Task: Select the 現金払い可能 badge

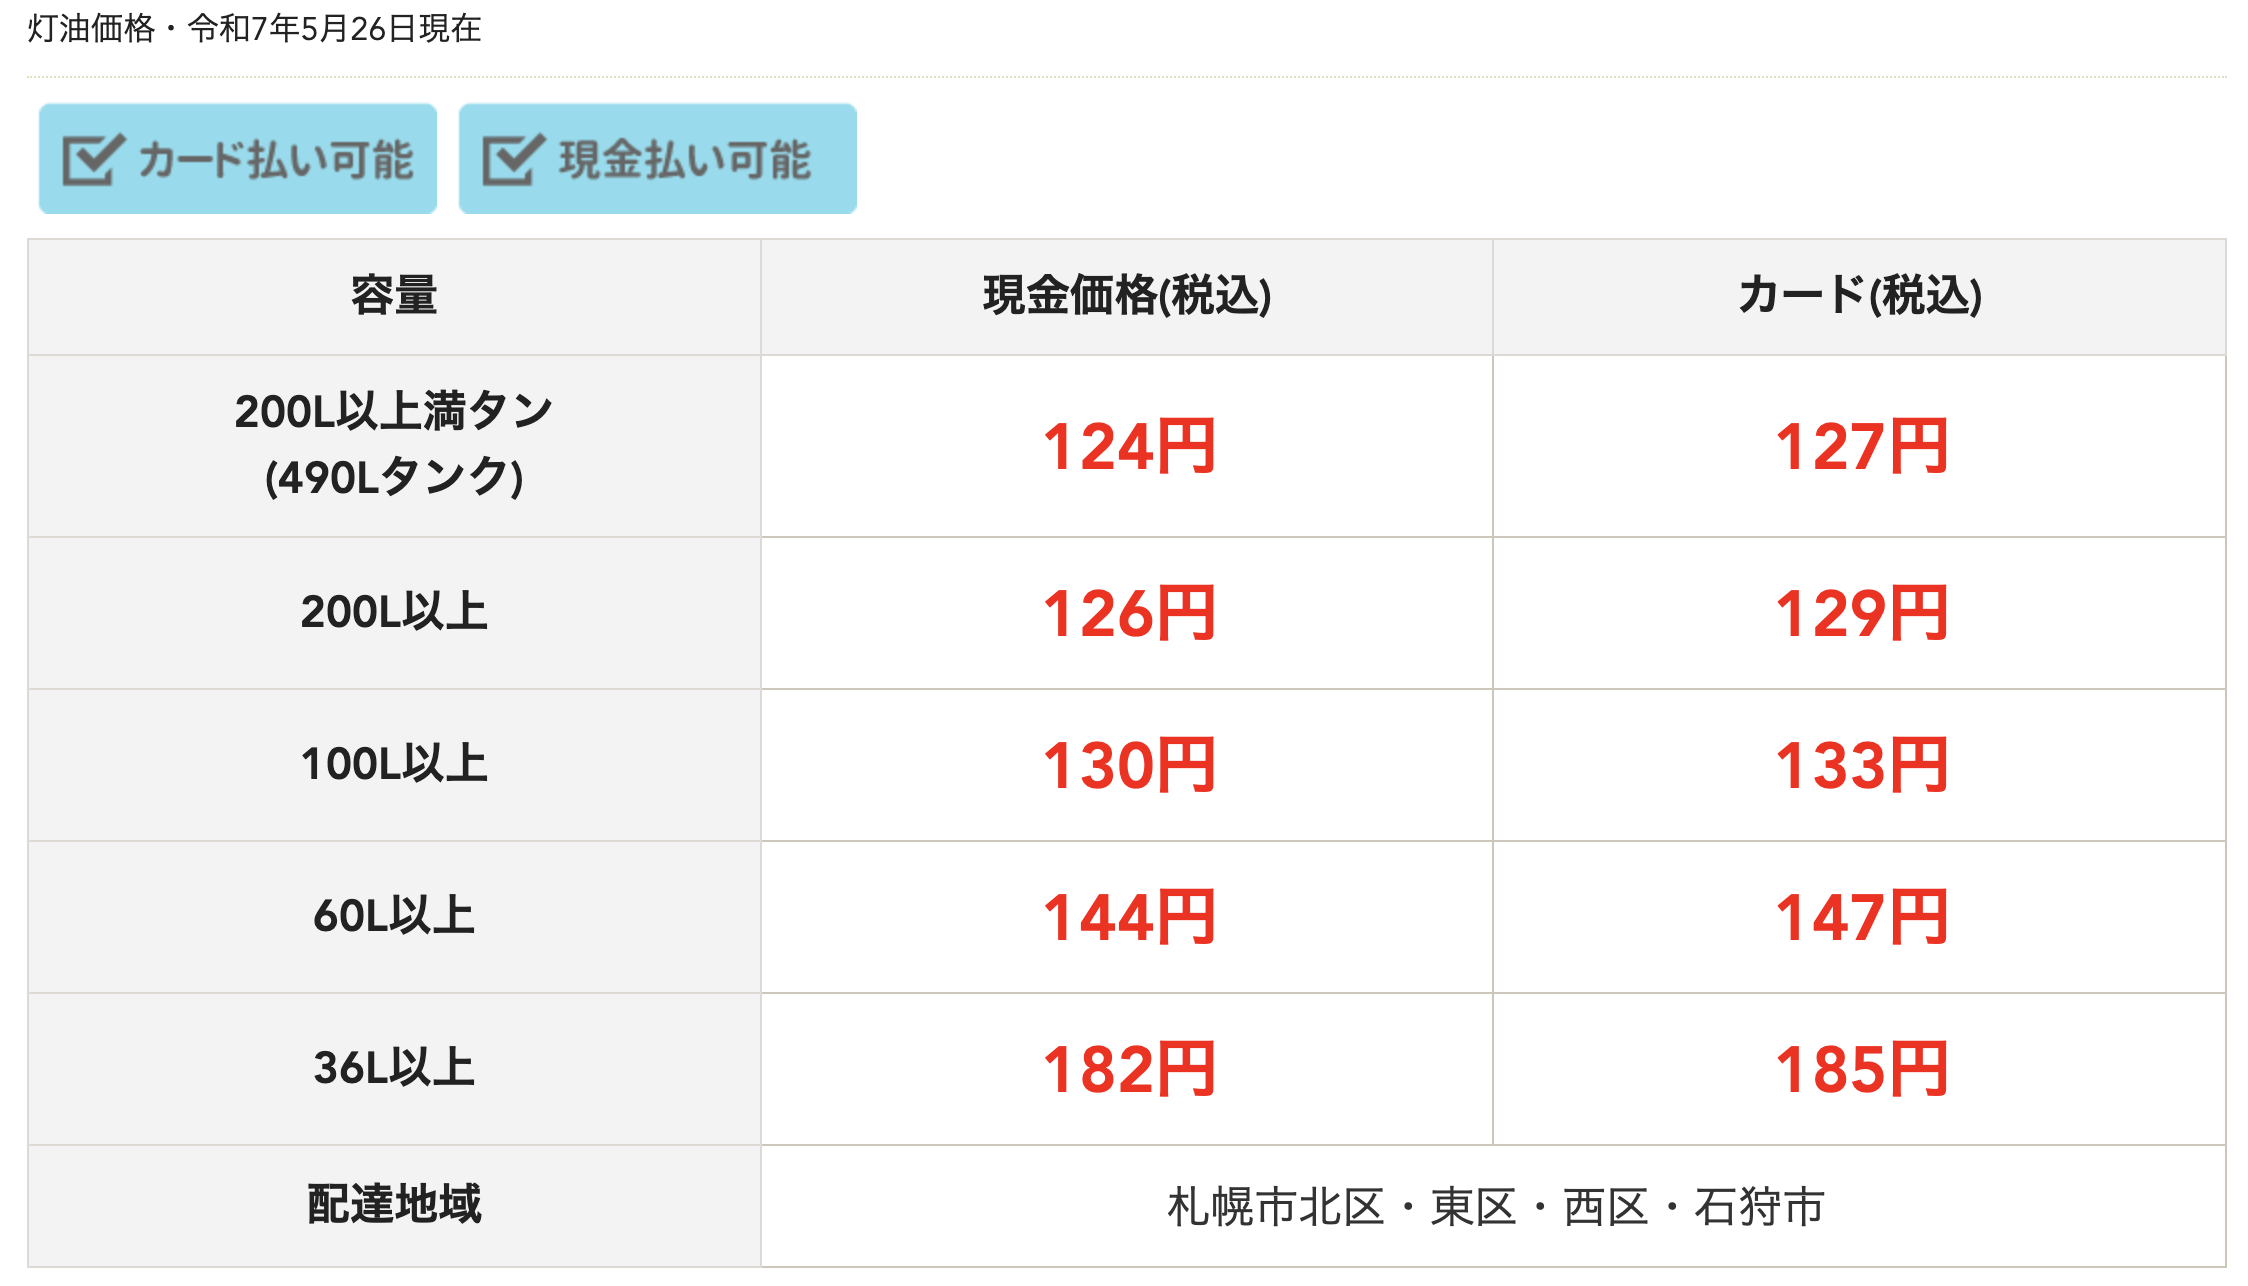Action: [x=658, y=159]
